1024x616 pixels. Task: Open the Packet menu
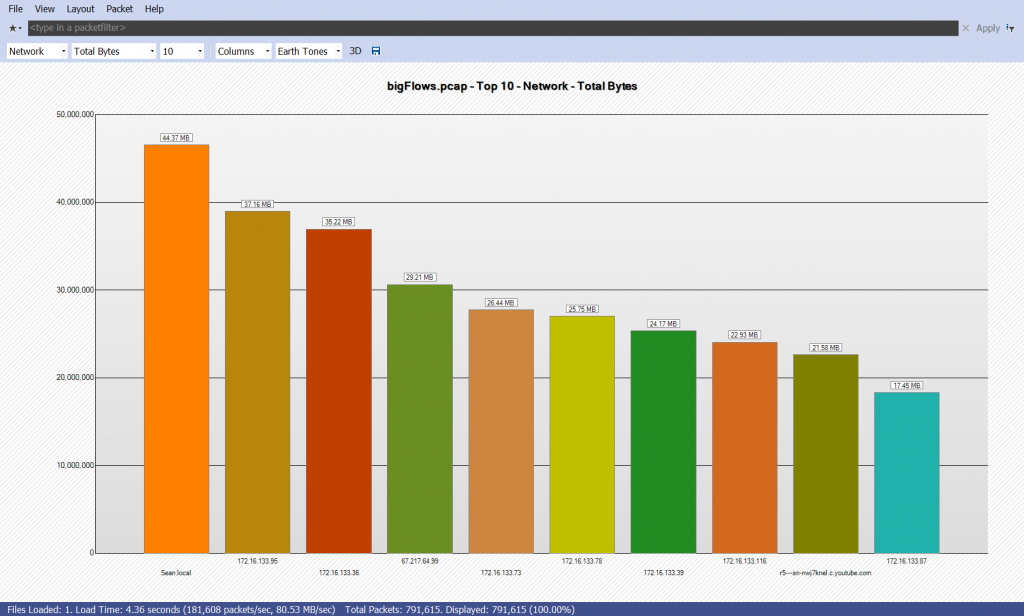(119, 8)
